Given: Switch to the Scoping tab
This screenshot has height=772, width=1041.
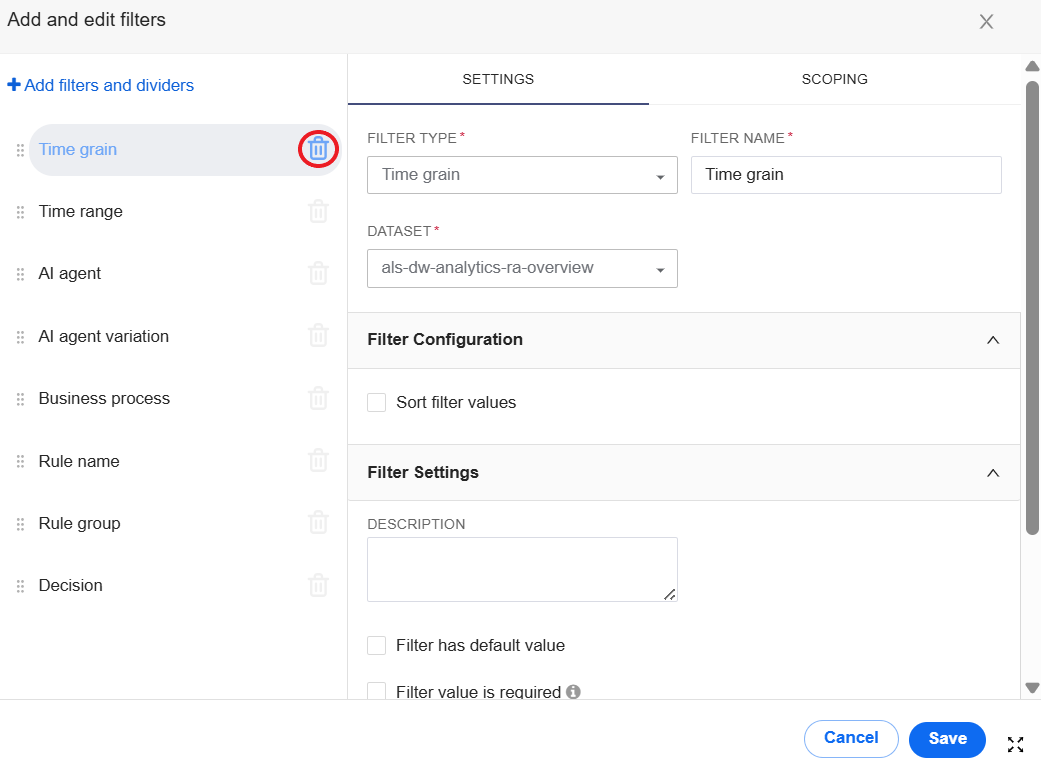Looking at the screenshot, I should (835, 79).
